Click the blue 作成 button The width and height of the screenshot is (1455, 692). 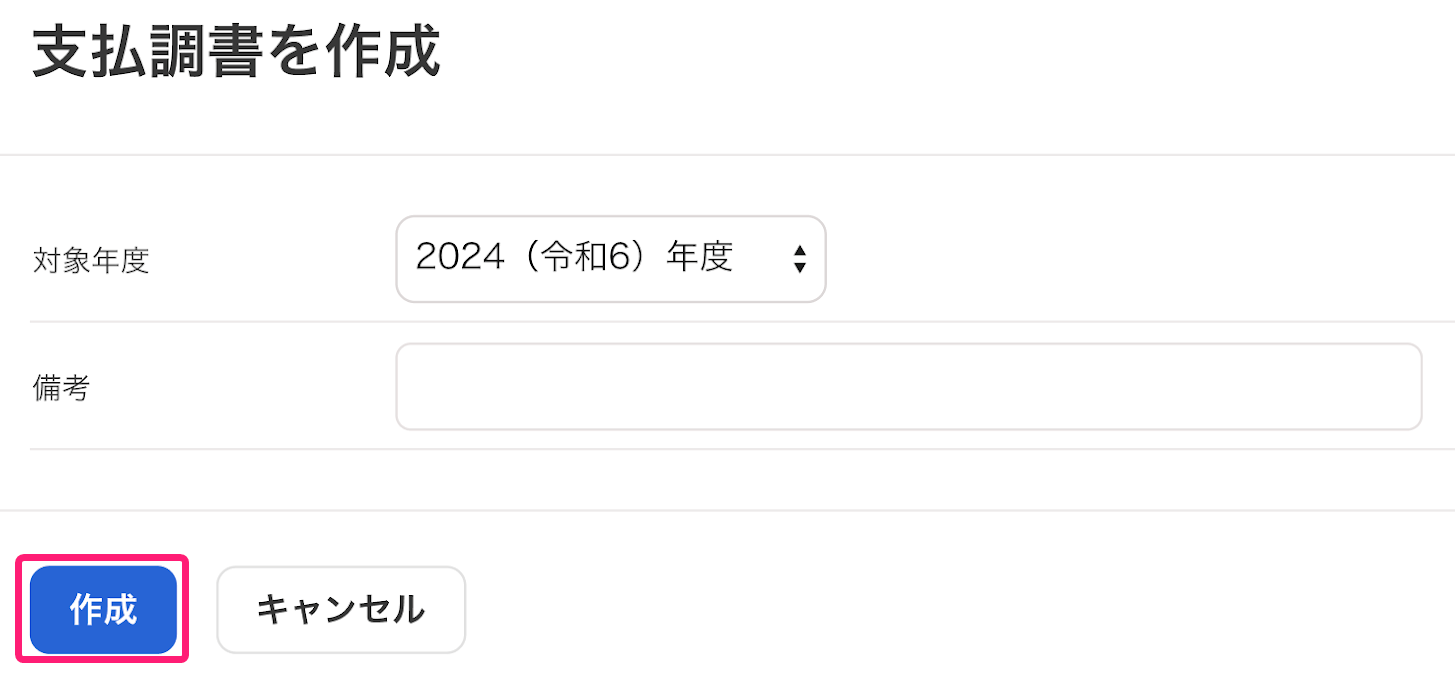(x=103, y=609)
